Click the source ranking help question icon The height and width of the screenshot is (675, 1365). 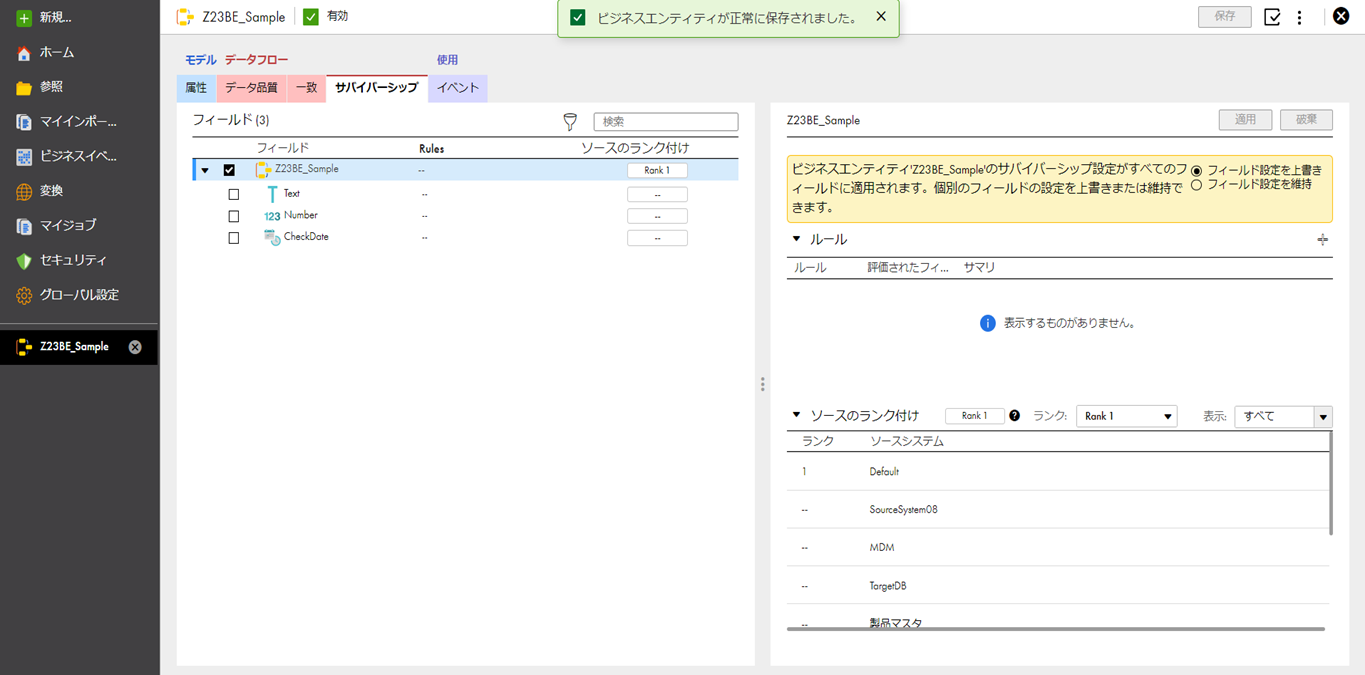point(1014,416)
